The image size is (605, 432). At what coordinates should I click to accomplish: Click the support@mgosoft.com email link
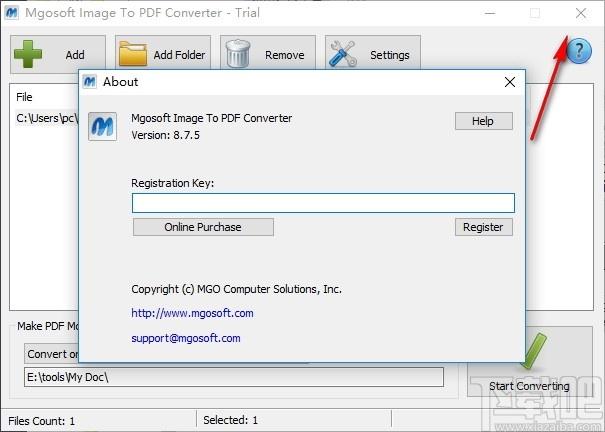click(186, 338)
